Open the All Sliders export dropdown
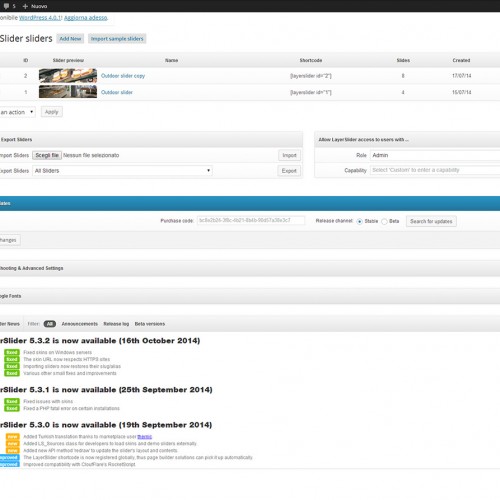This screenshot has height=500, width=500. pos(122,170)
